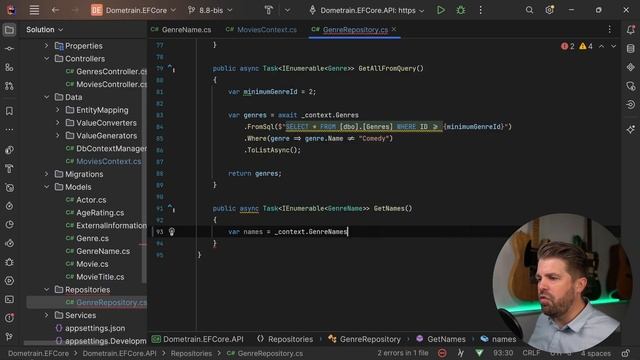
Task: Click GenreRepository in the breadcrumb bar
Action: 364,339
